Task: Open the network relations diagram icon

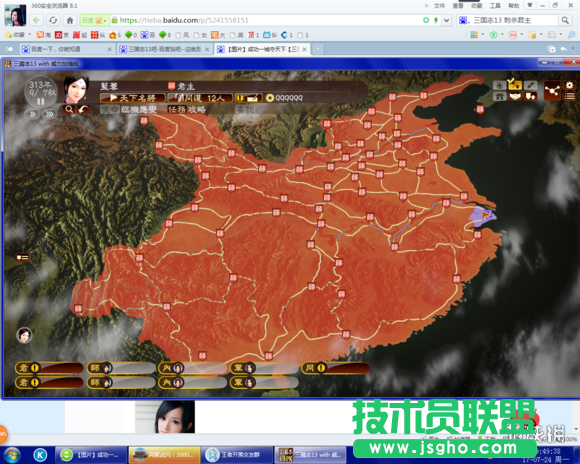Action: (x=552, y=91)
